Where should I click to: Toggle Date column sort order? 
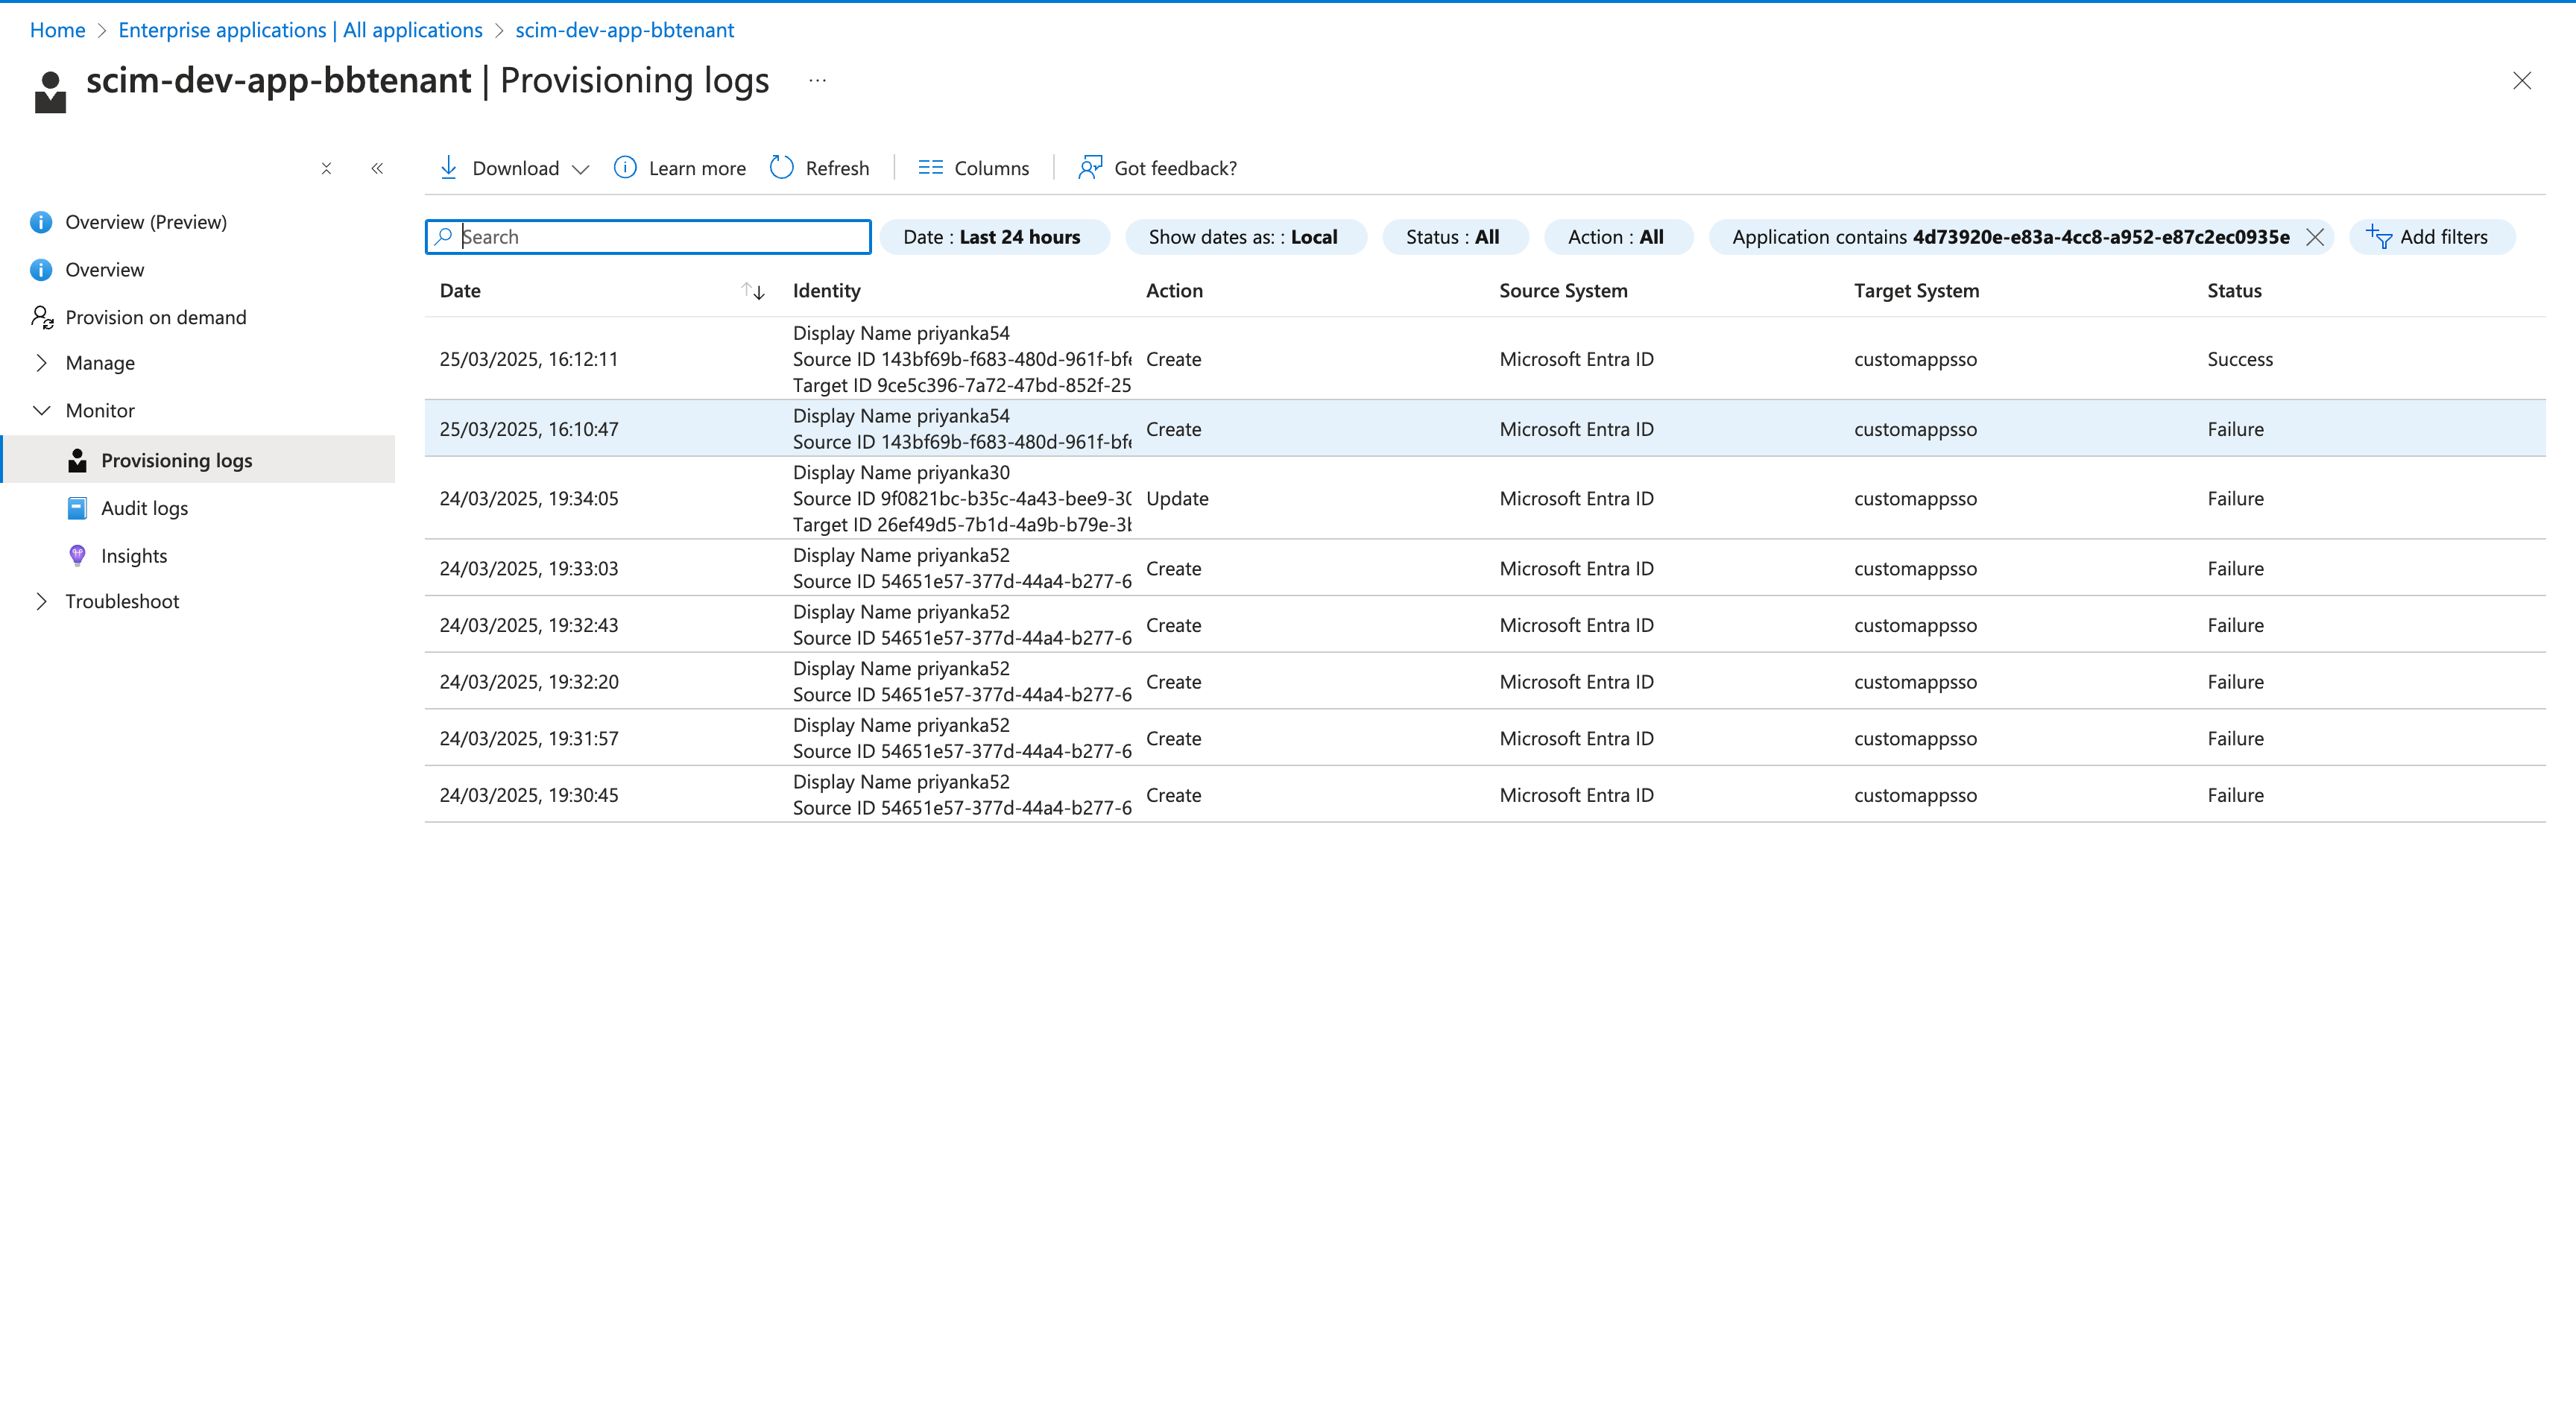pos(753,291)
